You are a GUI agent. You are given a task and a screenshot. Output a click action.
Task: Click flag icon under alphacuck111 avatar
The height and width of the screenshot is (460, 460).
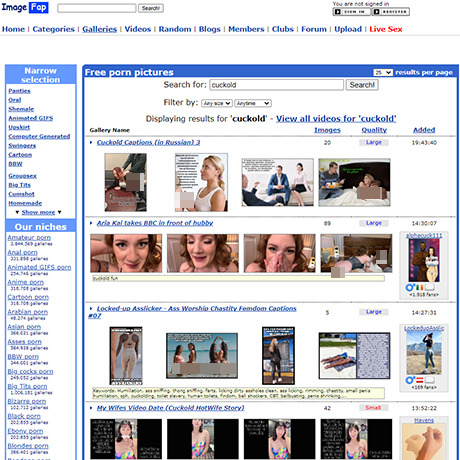coord(419,287)
